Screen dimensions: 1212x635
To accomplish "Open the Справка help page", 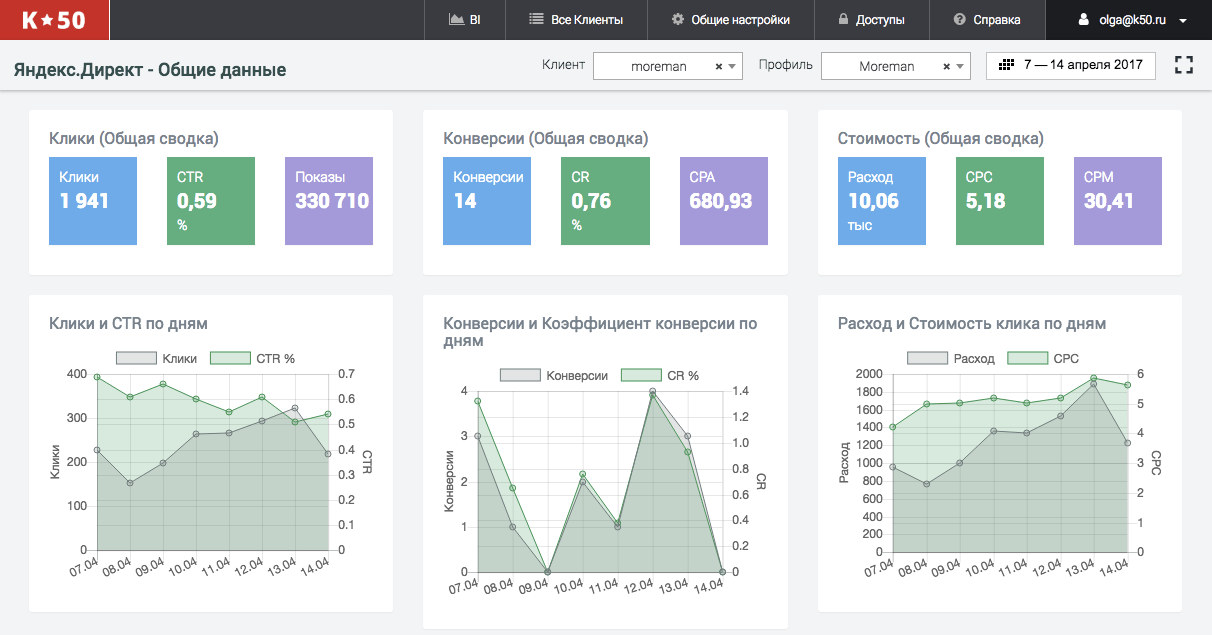I will [987, 20].
